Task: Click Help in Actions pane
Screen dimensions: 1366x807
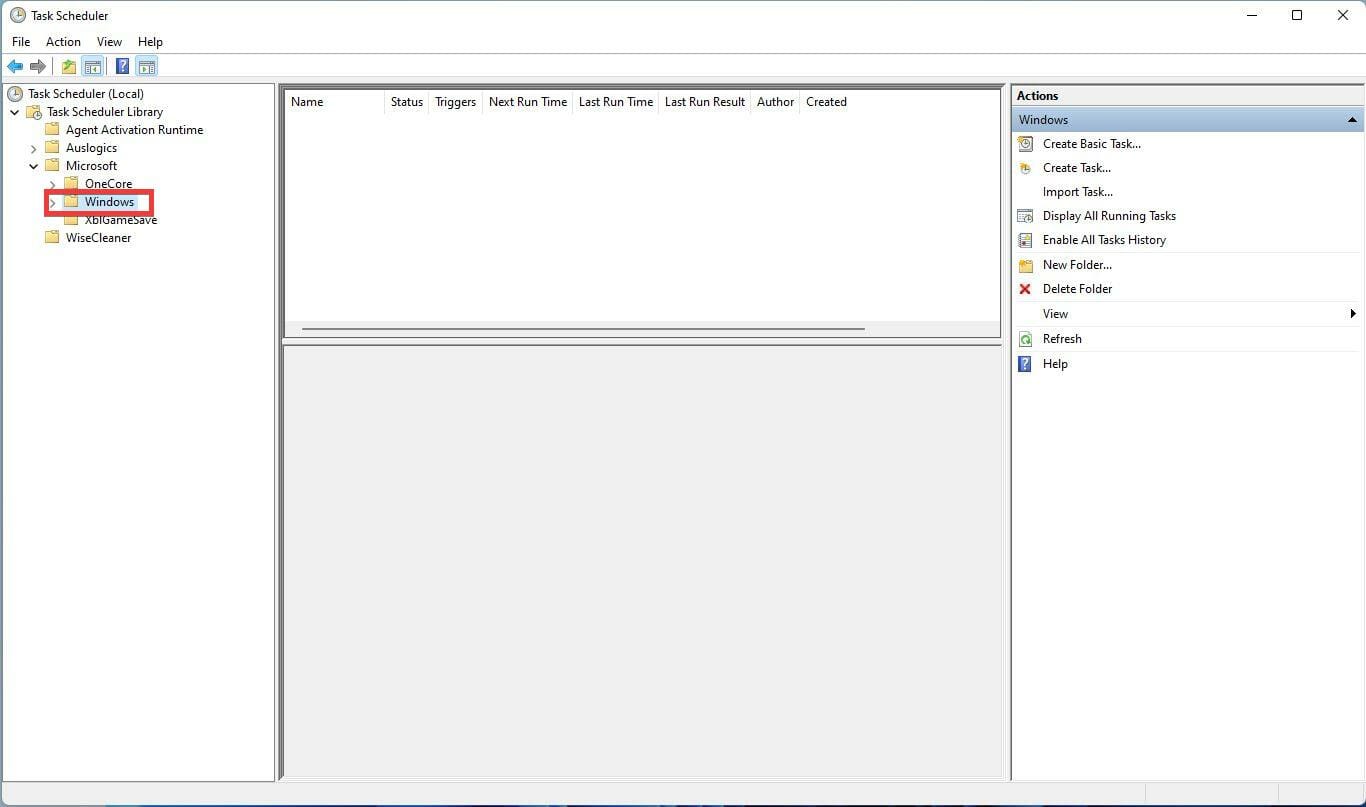Action: [x=1055, y=364]
